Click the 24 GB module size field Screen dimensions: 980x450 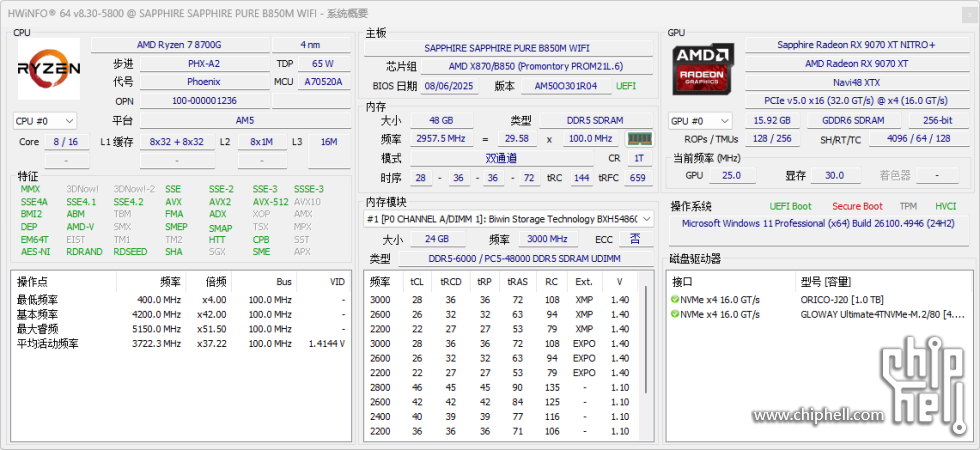(438, 239)
